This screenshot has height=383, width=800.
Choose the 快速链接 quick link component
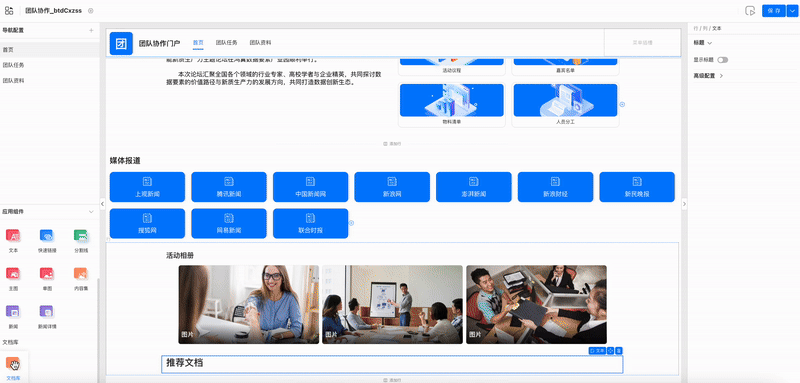(x=46, y=236)
